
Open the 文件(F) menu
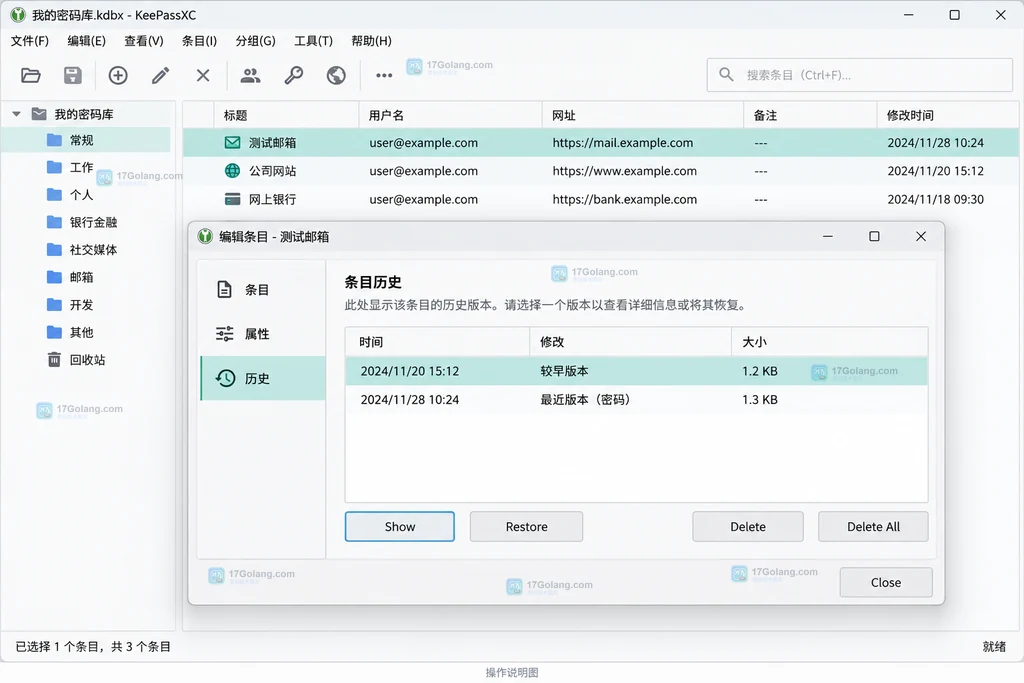[29, 40]
